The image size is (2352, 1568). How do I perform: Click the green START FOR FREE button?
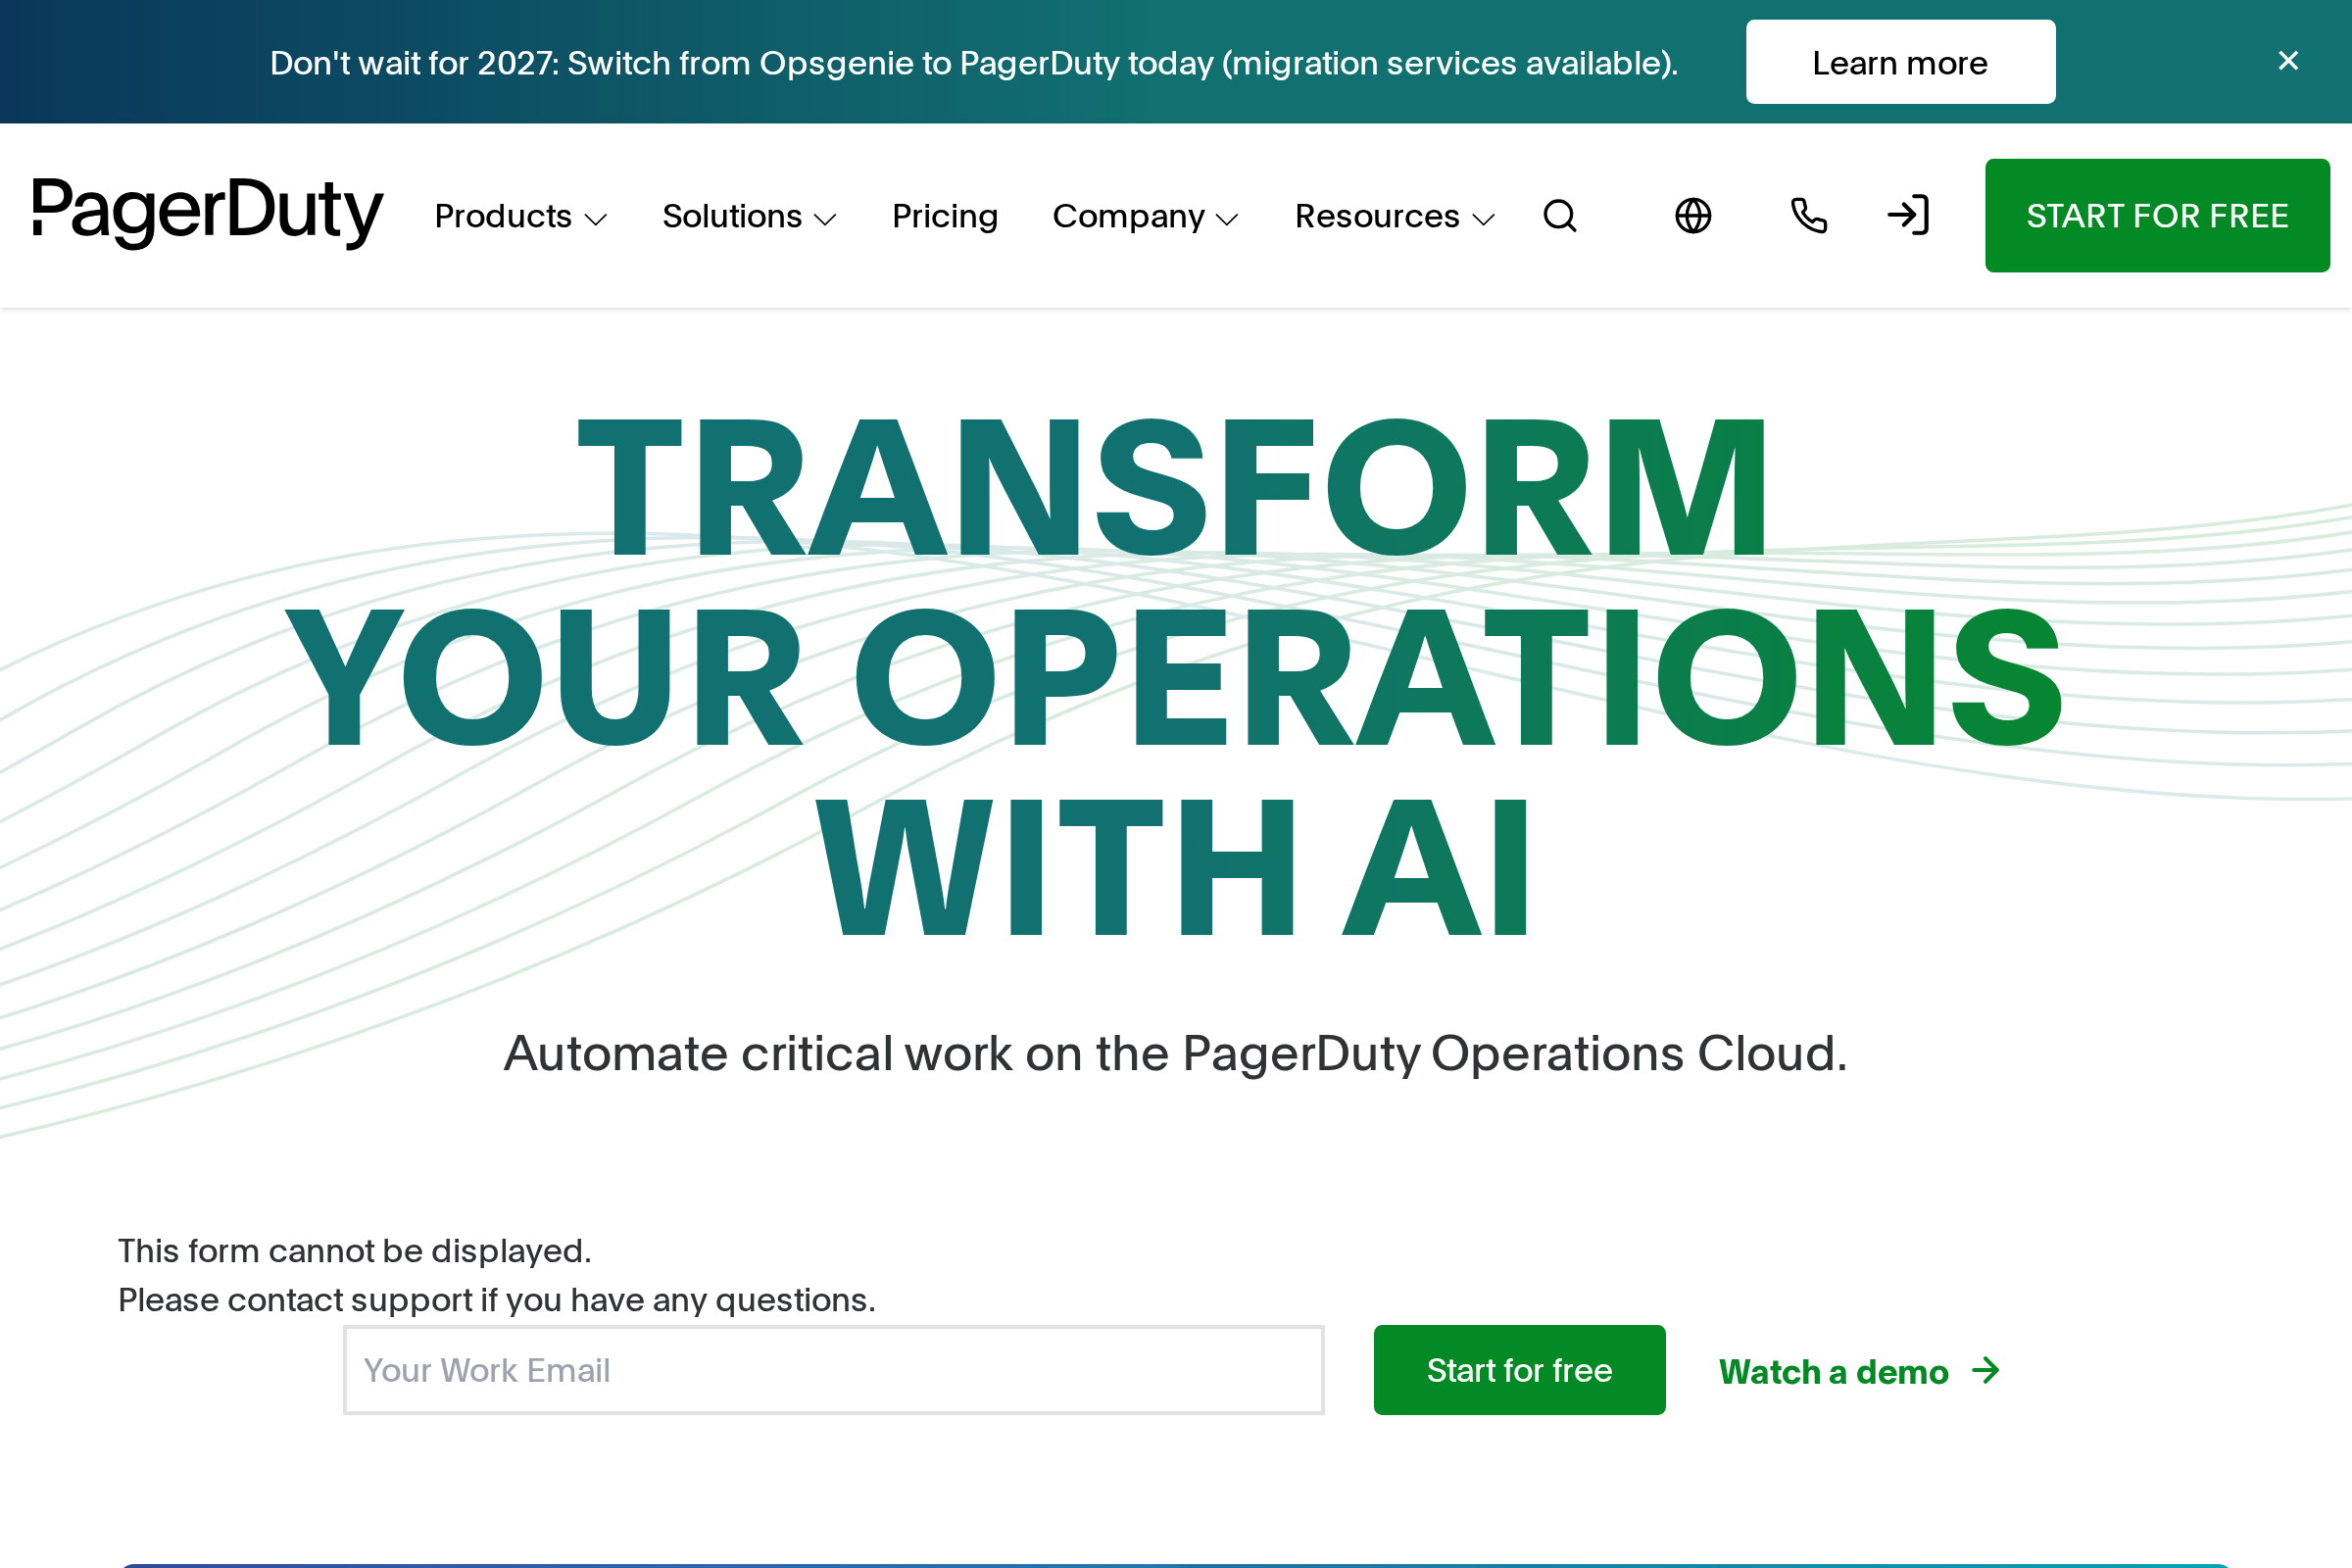pyautogui.click(x=2157, y=216)
